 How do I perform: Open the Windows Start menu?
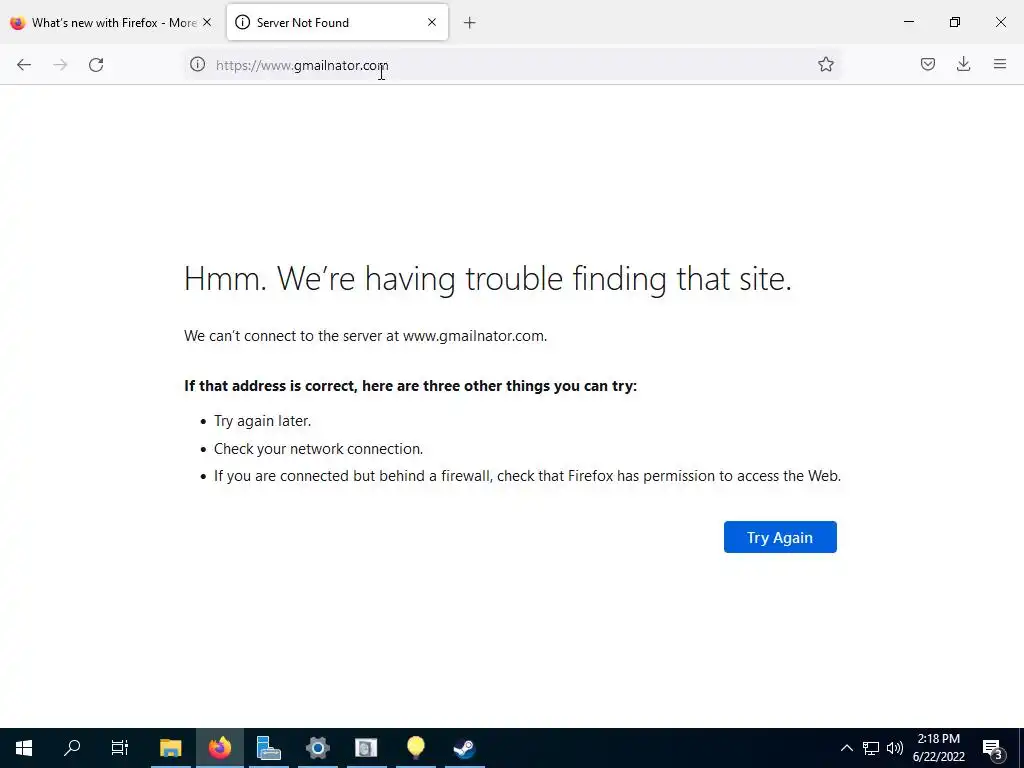coord(24,748)
